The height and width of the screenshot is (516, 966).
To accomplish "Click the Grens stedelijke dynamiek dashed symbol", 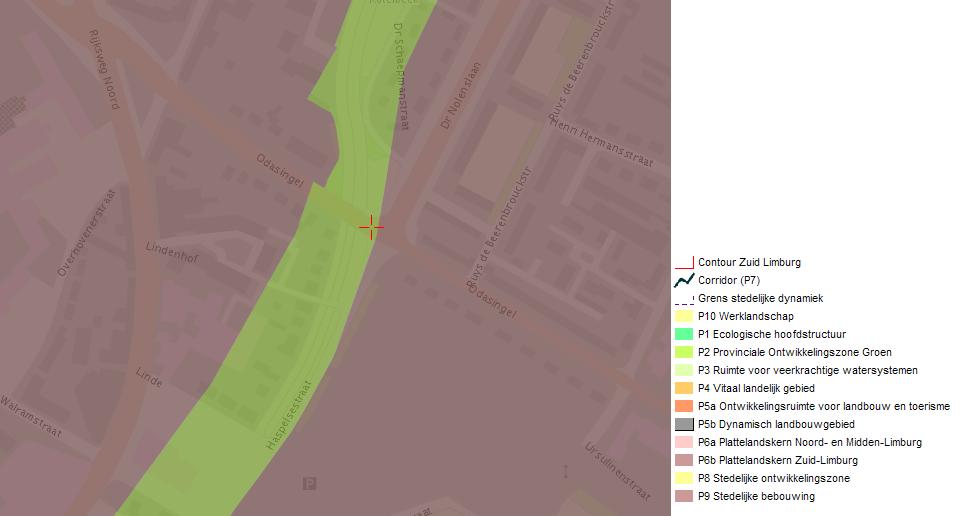I will point(684,299).
